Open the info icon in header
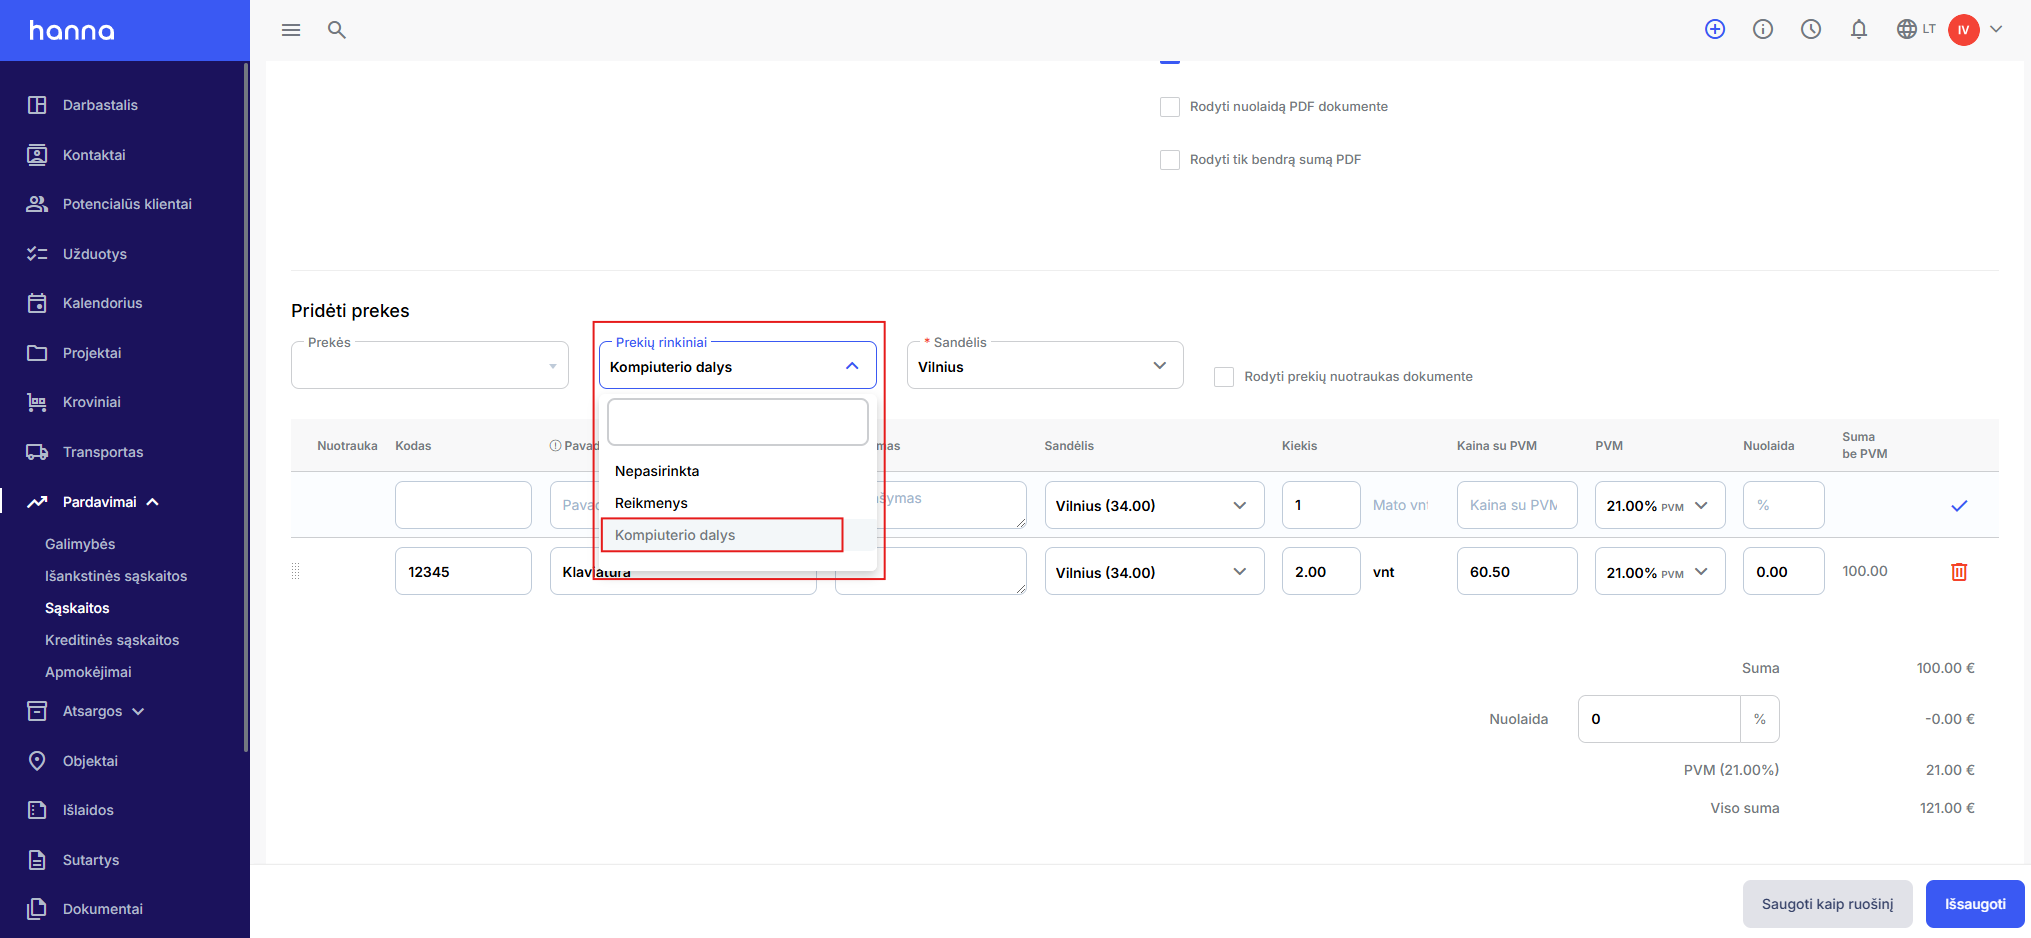 (1763, 29)
